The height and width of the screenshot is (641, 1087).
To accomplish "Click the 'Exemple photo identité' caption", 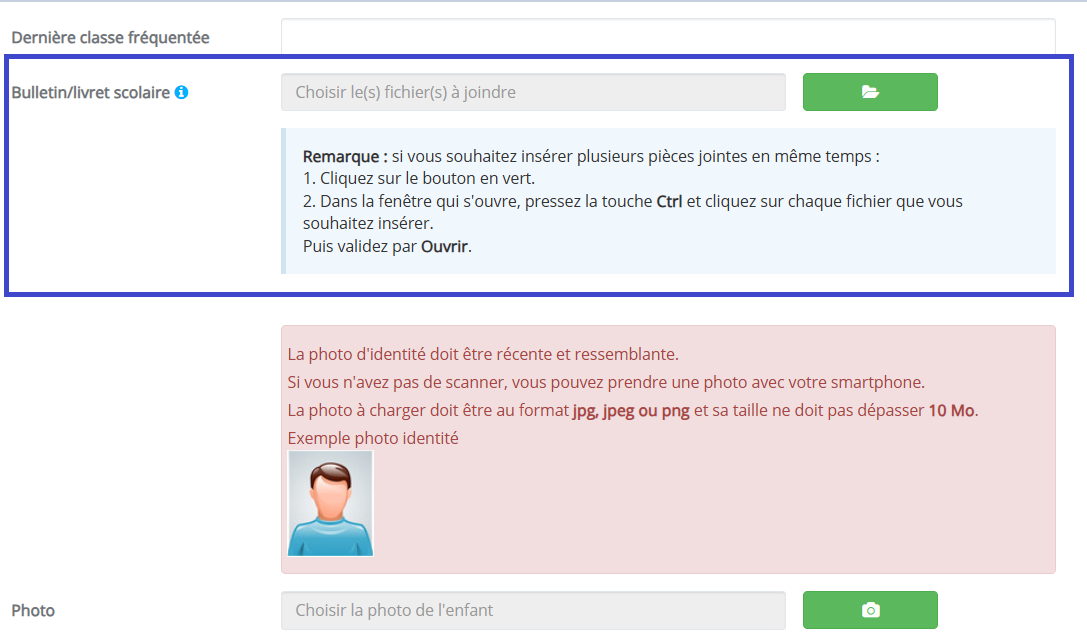I will (x=373, y=438).
